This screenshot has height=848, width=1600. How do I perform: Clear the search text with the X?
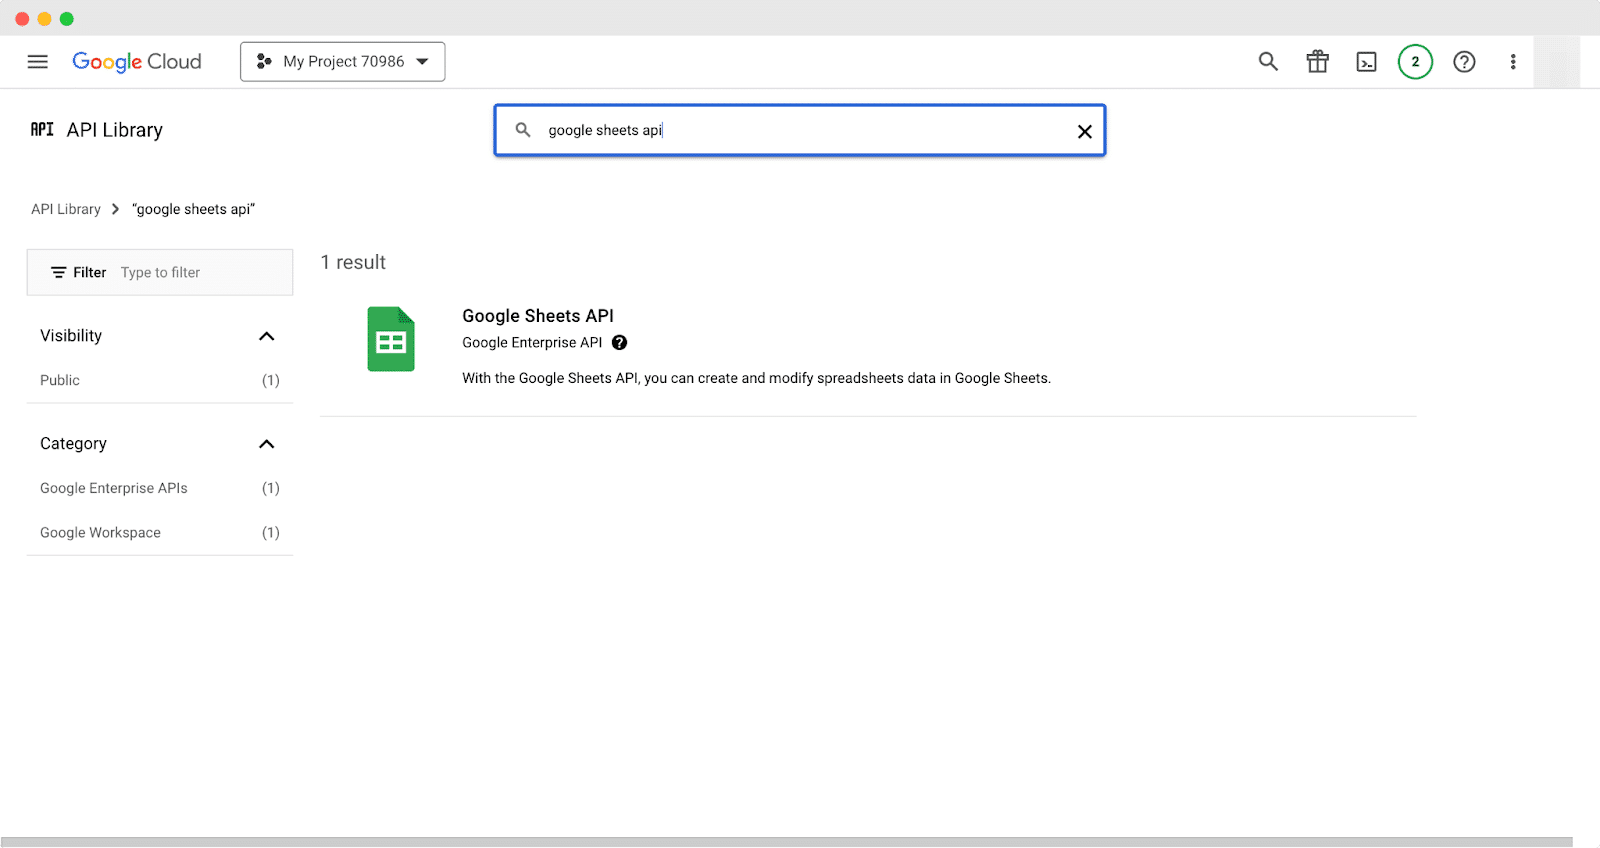1084,131
